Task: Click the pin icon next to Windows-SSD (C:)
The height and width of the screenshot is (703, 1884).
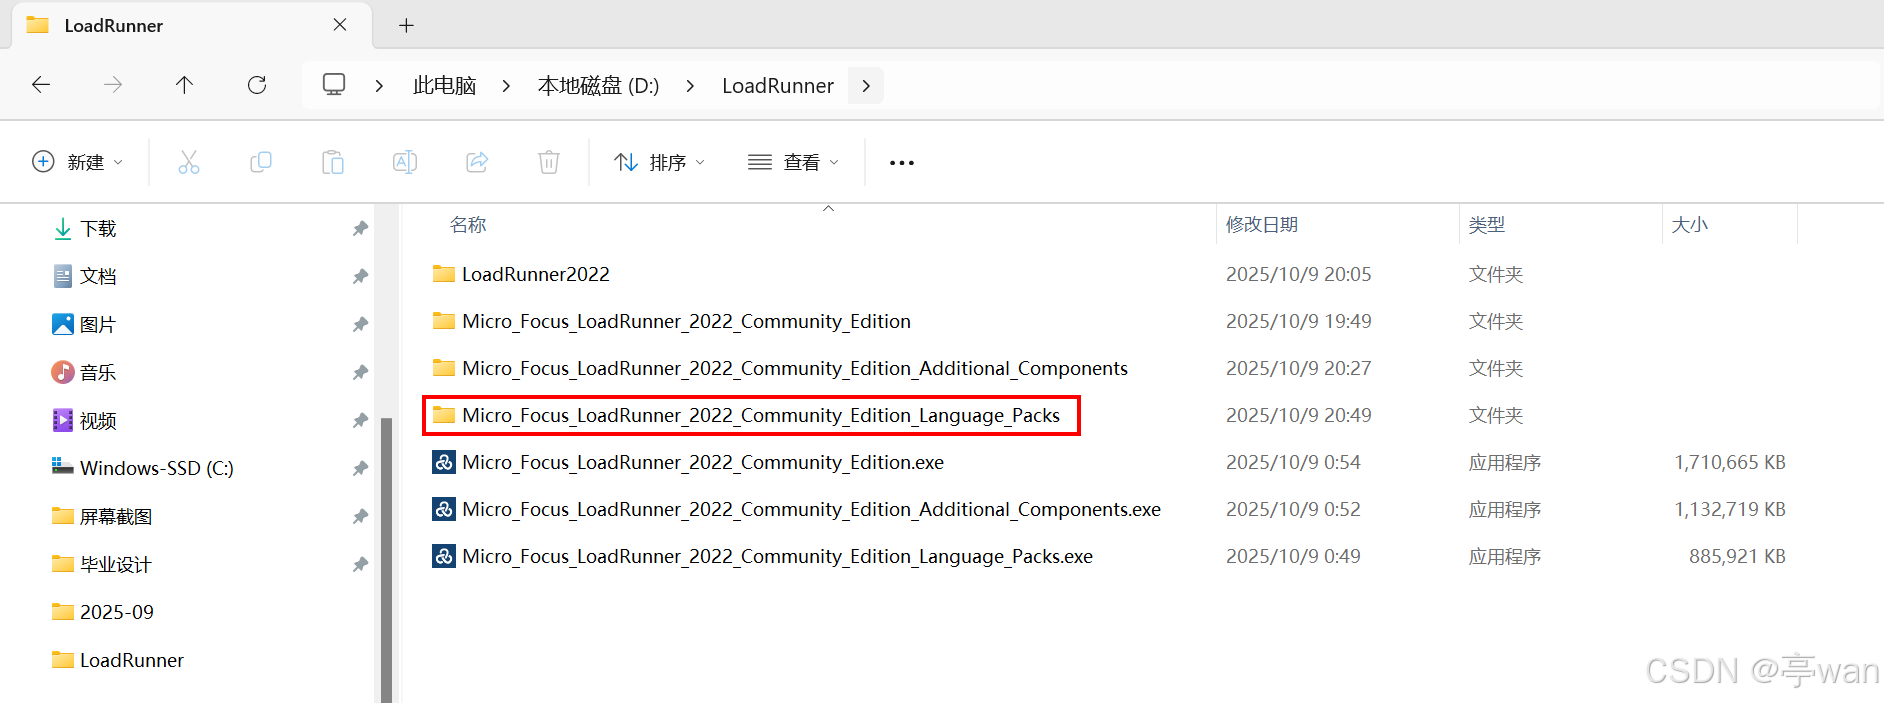Action: coord(360,469)
